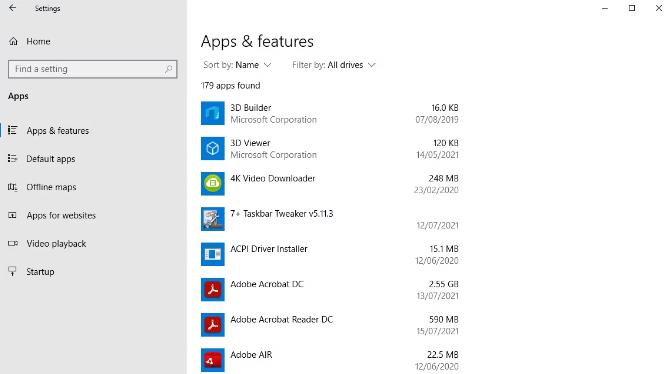
Task: Click the 3D Viewer cube icon
Action: (213, 148)
